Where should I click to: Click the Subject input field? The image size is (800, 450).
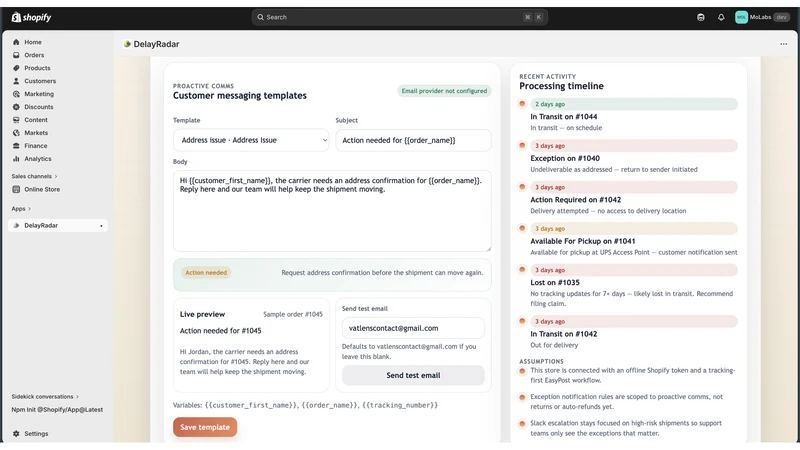413,140
